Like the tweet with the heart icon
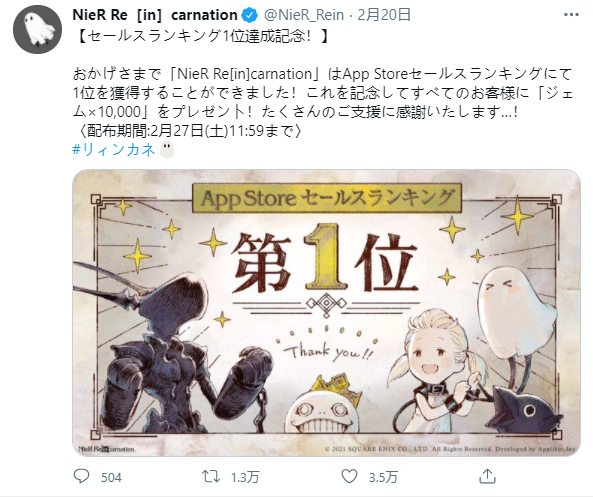Screen dimensions: 593x498 pos(349,476)
